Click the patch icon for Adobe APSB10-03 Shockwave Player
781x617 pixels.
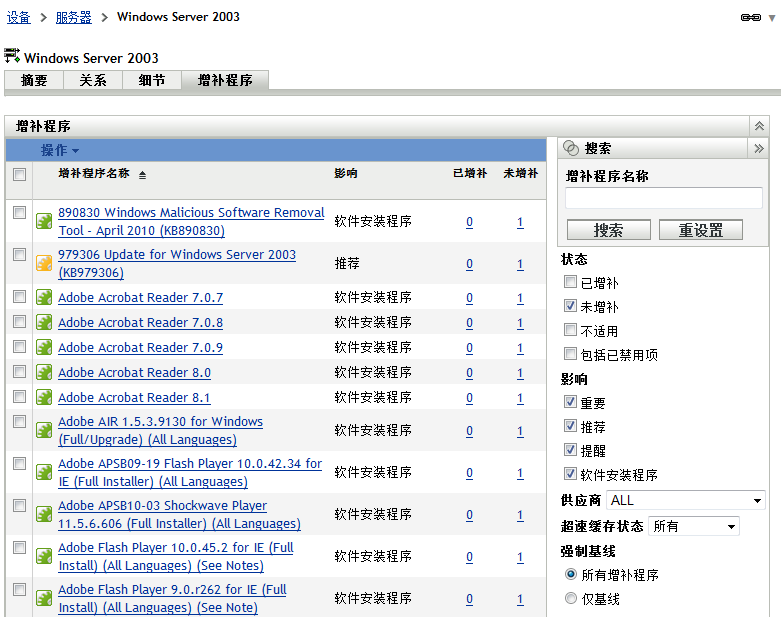coord(44,514)
